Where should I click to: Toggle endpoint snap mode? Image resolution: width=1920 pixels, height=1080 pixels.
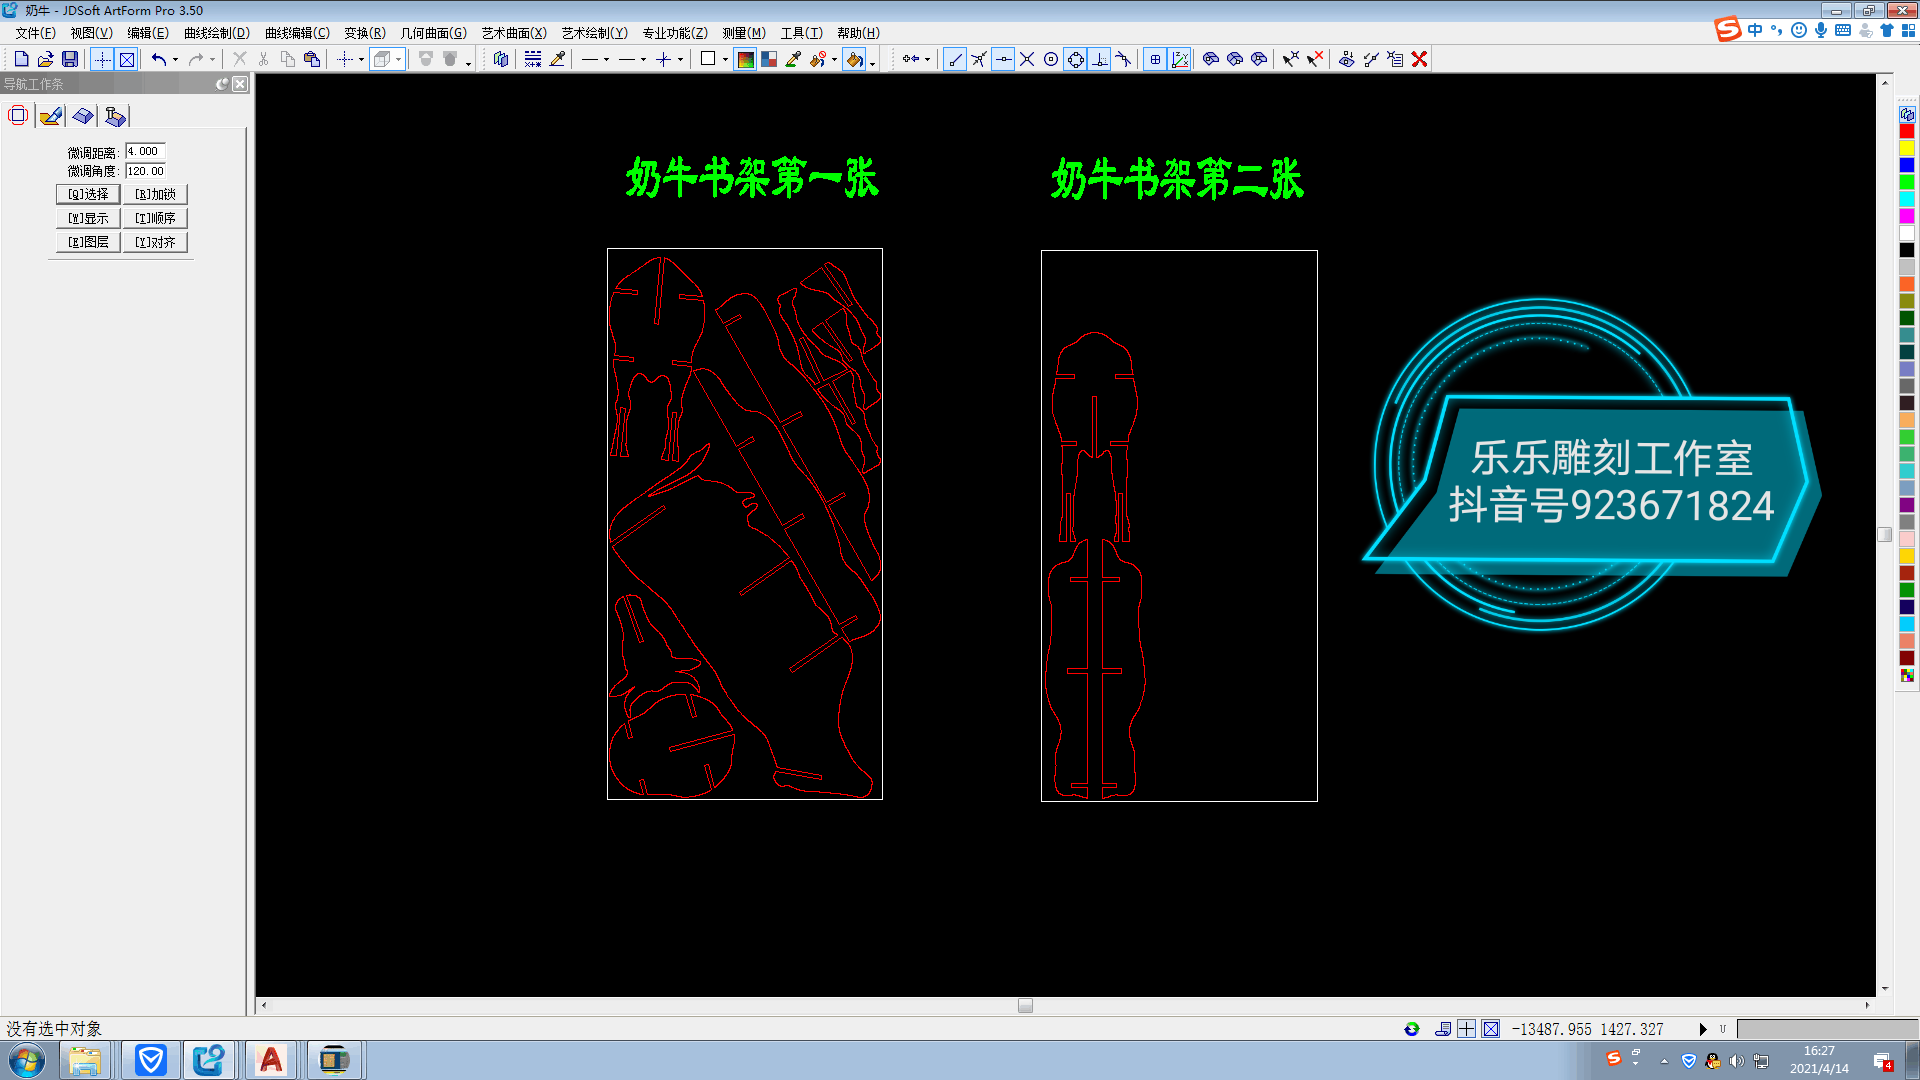[956, 59]
